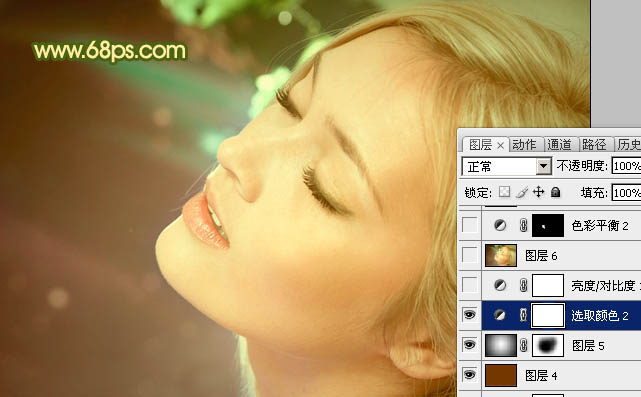Viewport: 641px width, 397px height.
Task: Click the lock all padlock icon
Action: click(555, 192)
